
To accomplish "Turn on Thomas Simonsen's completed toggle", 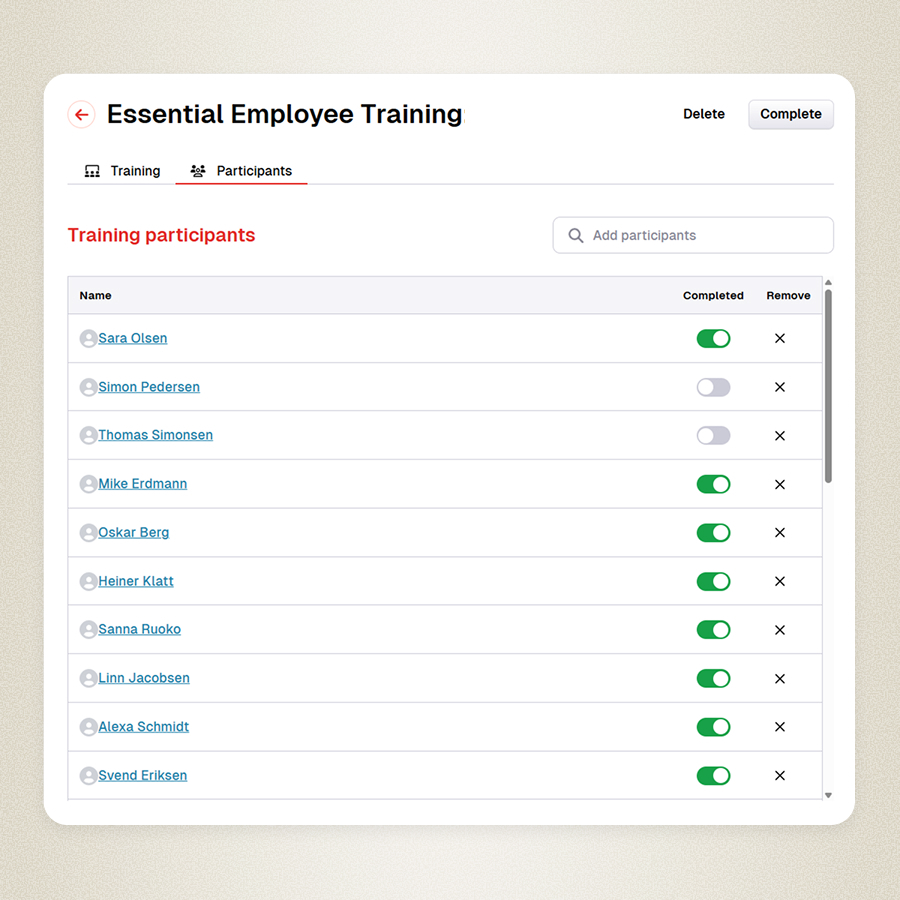I will 713,436.
